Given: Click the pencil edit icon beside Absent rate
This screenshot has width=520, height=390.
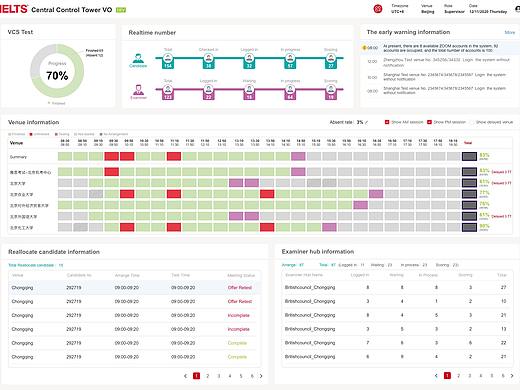Looking at the screenshot, I should pyautogui.click(x=367, y=122).
